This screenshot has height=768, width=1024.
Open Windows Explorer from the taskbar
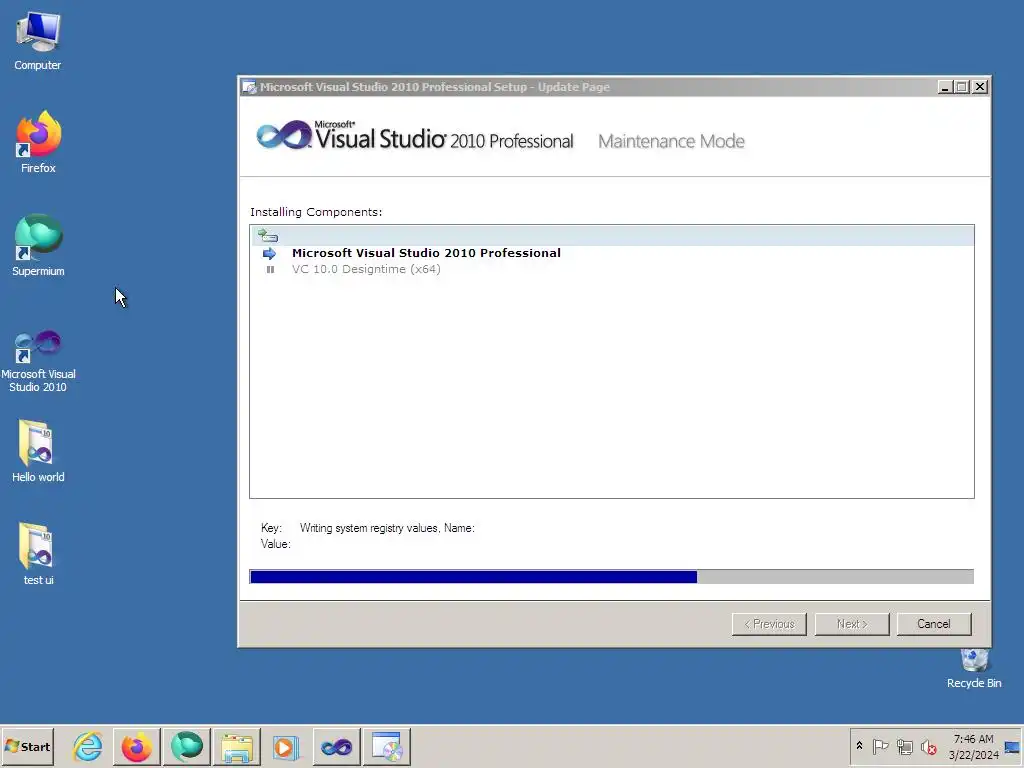point(236,746)
